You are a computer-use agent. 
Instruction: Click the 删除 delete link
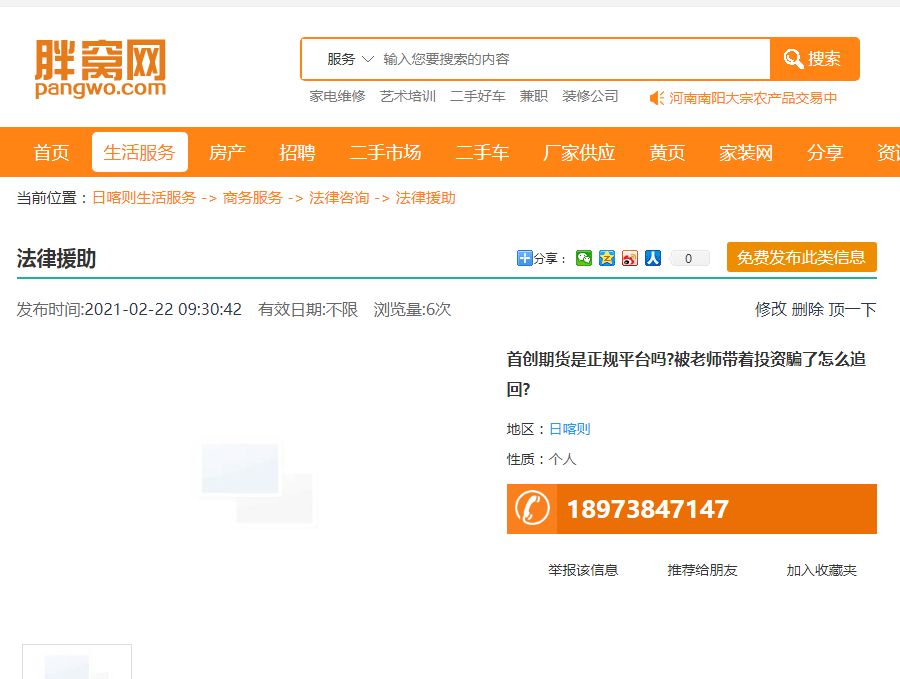[x=808, y=310]
